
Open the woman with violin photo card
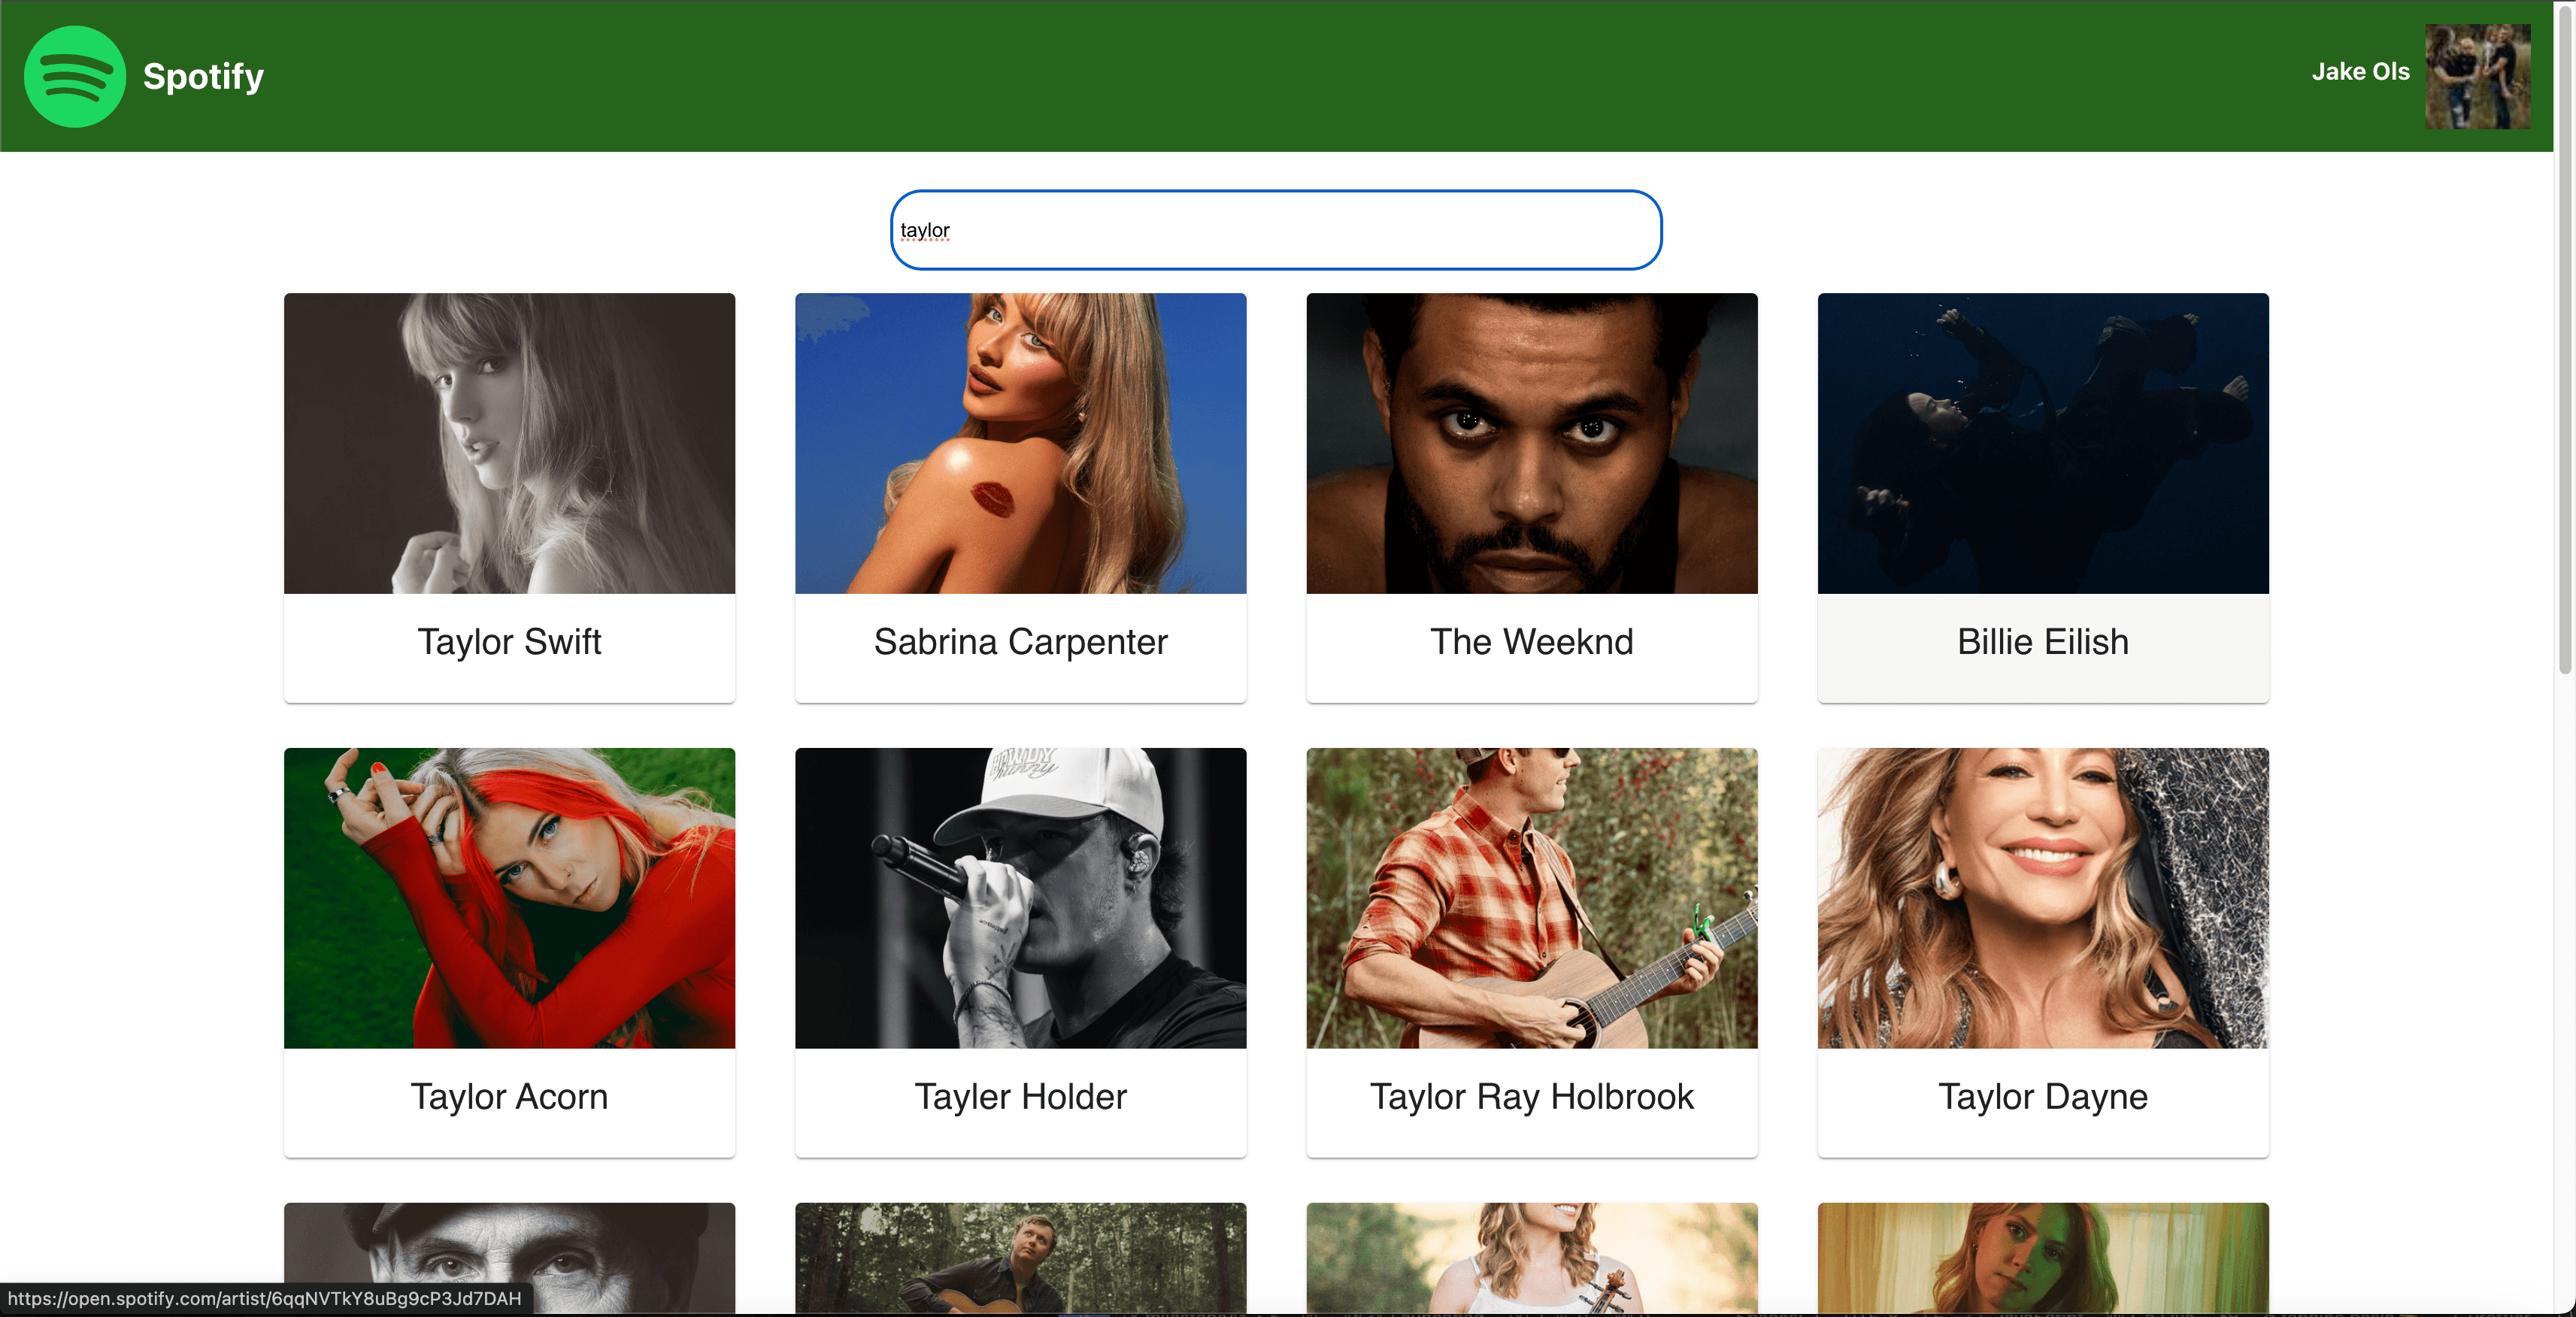coord(1531,1257)
